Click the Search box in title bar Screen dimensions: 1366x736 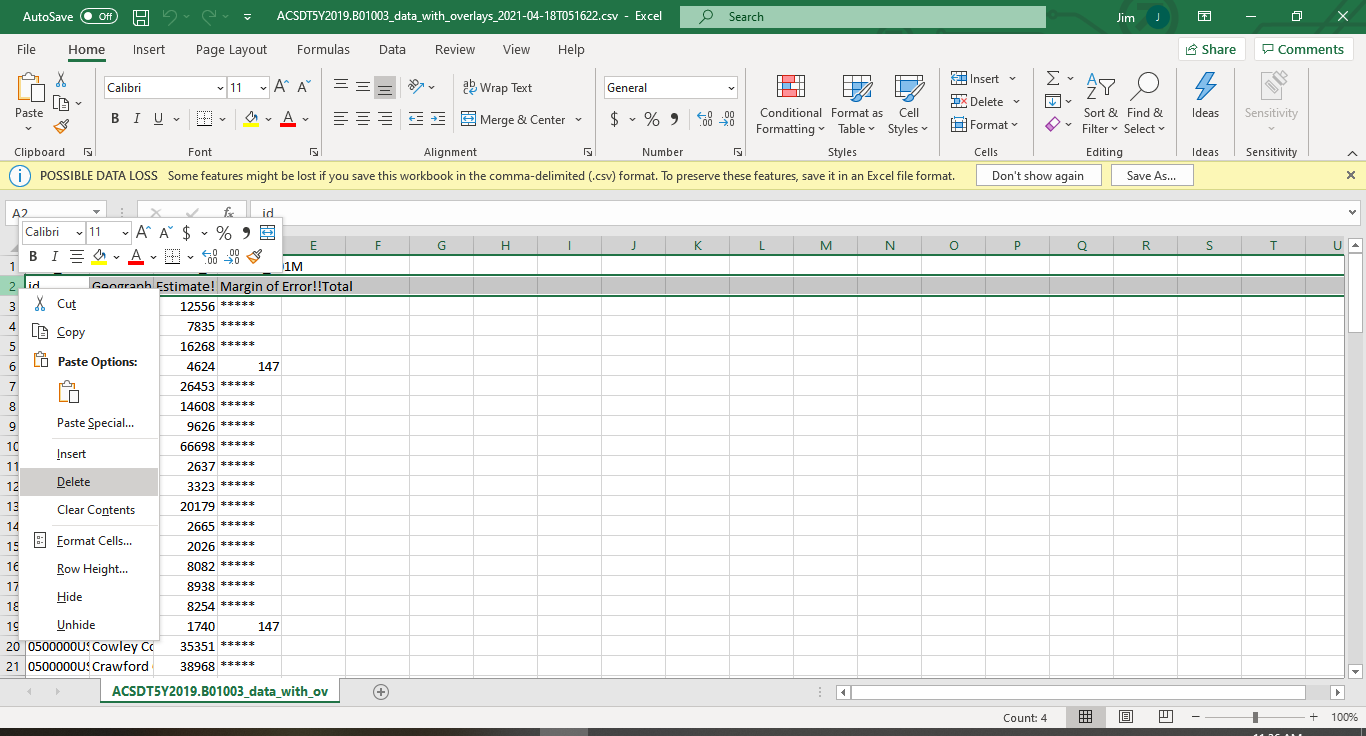(862, 17)
